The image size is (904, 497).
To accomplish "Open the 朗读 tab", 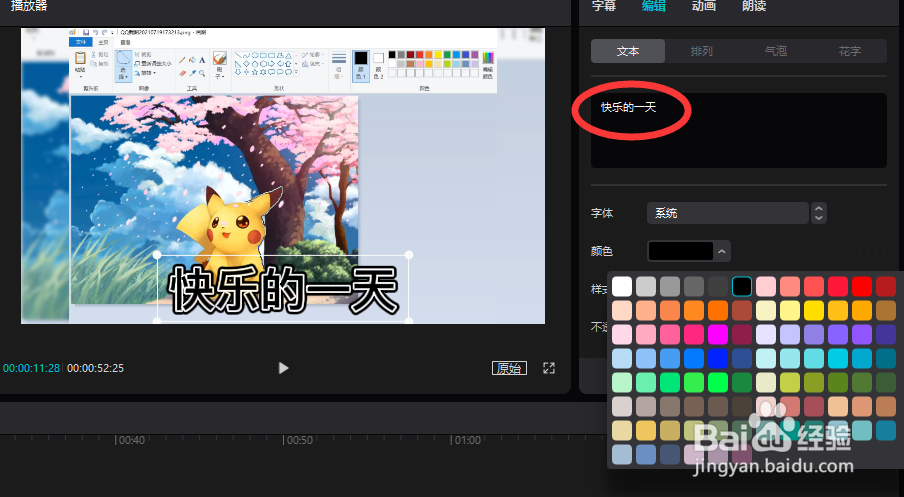I will 754,5.
